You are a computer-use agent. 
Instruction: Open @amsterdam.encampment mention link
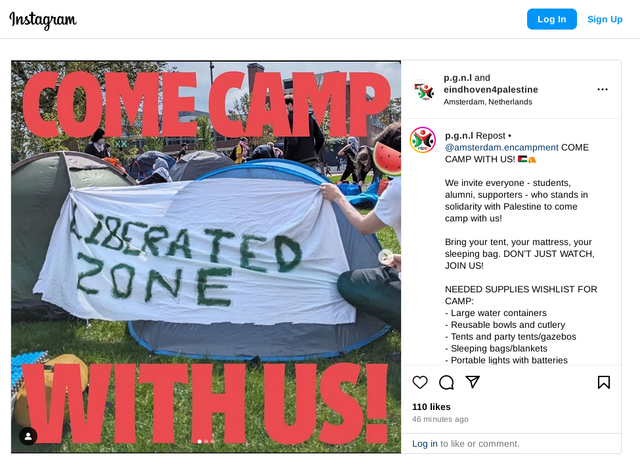[x=502, y=147]
